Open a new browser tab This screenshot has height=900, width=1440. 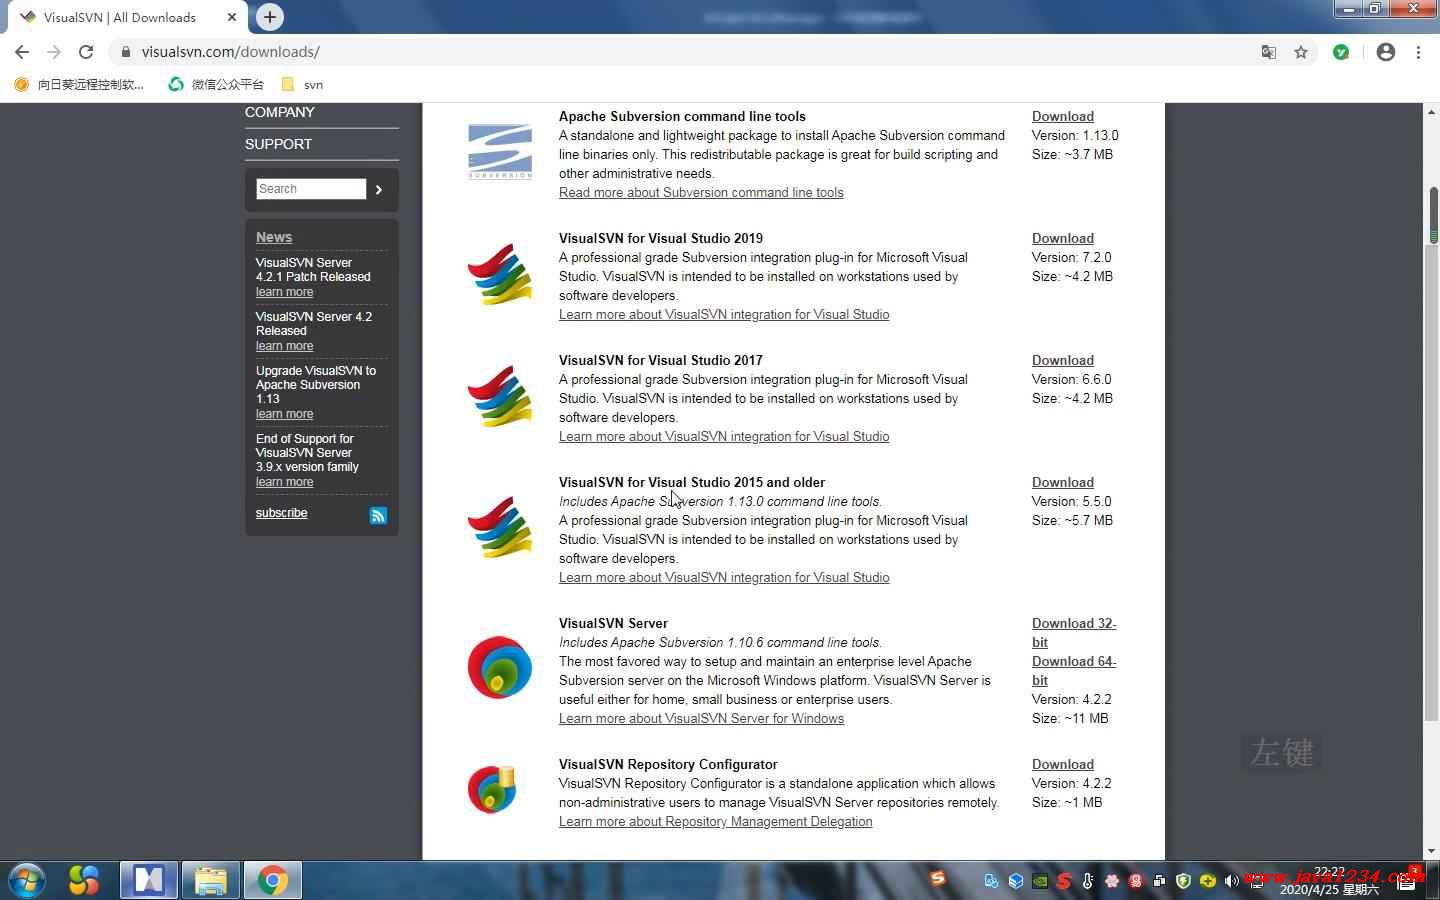click(269, 16)
